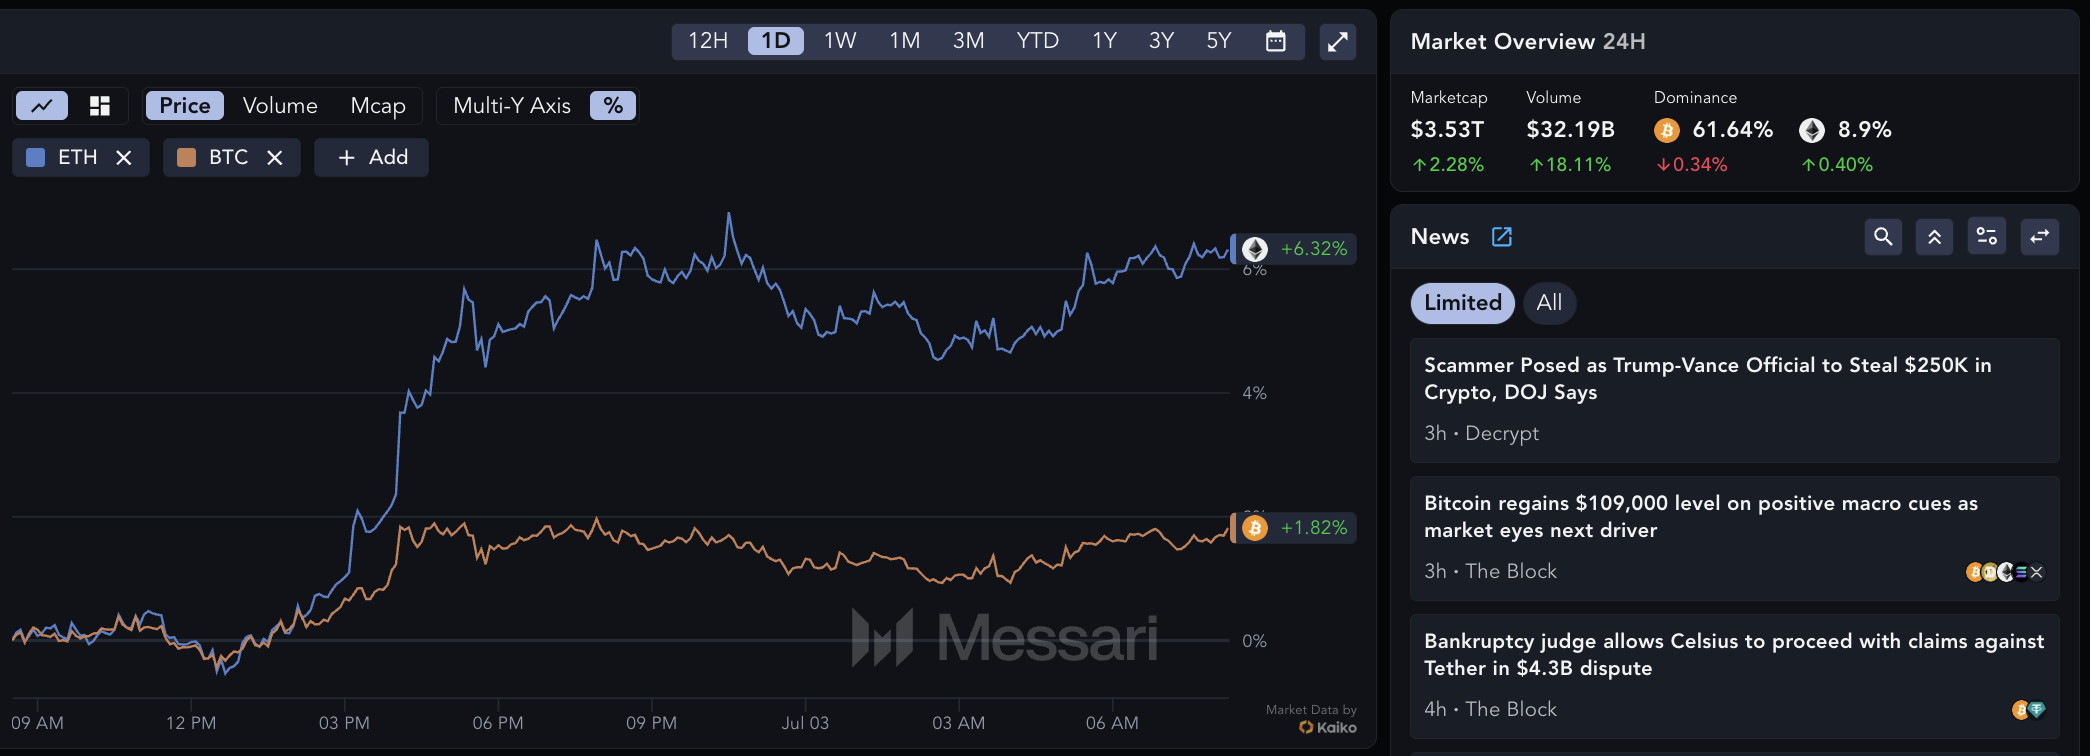Click the ETH blue color swatch
The width and height of the screenshot is (2090, 756).
tap(35, 157)
